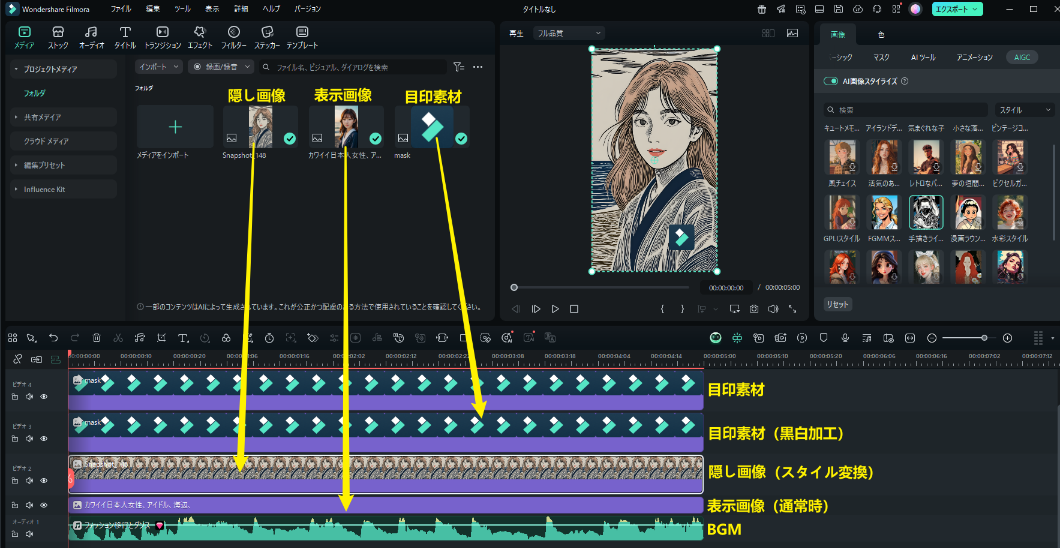
Task: Mute the ビデオ3 track speaker icon
Action: coord(29,439)
